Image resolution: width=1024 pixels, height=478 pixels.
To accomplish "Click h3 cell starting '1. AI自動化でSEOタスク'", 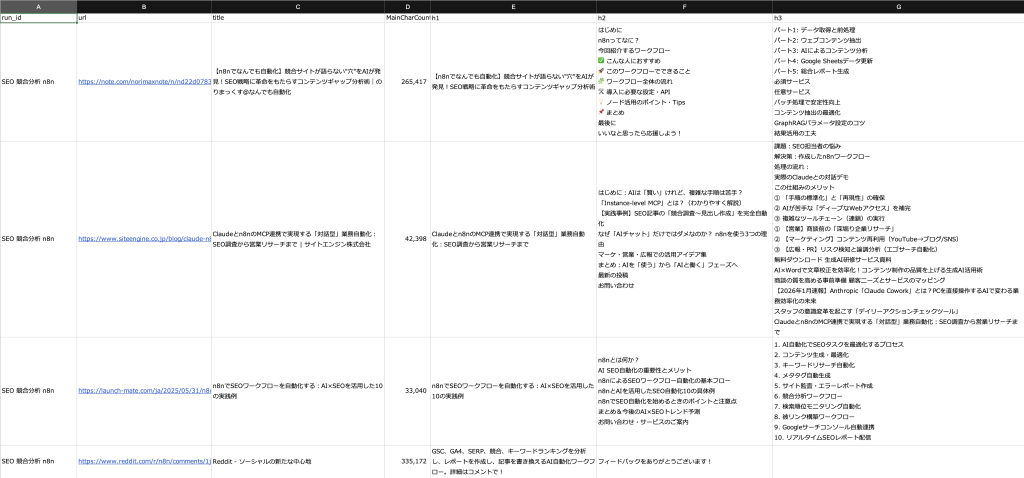I will tap(898, 390).
